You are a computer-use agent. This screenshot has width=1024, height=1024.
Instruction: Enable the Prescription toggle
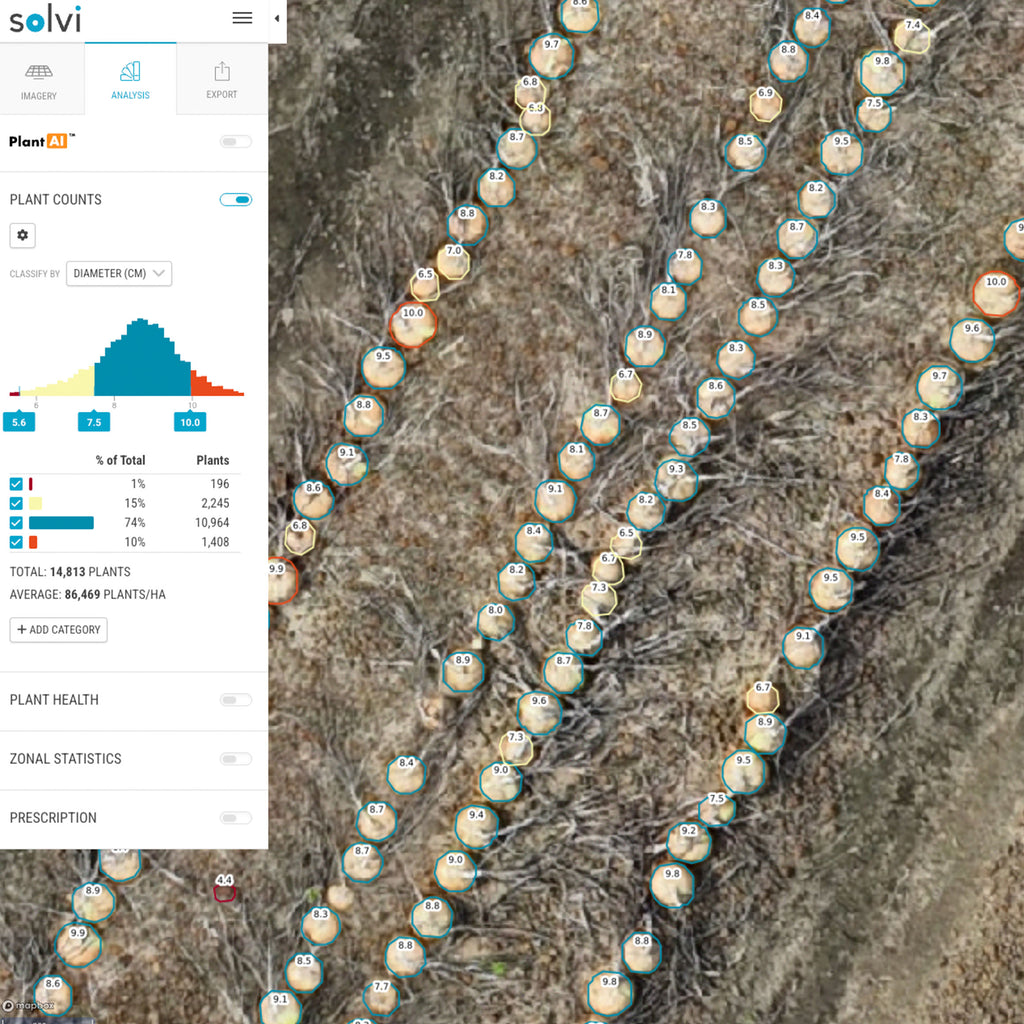pos(236,818)
